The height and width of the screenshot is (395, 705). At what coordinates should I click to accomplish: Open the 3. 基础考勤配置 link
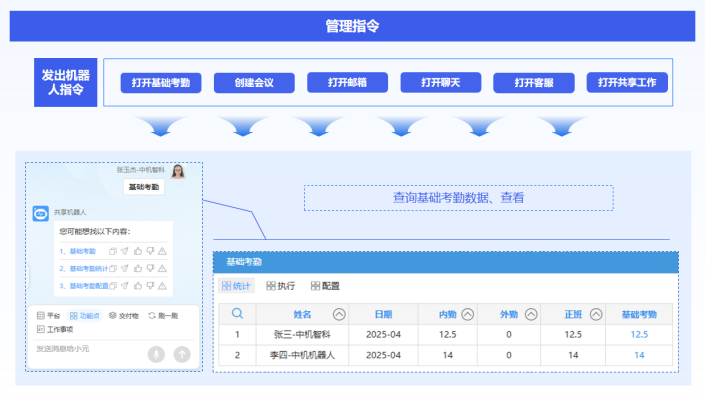[84, 286]
